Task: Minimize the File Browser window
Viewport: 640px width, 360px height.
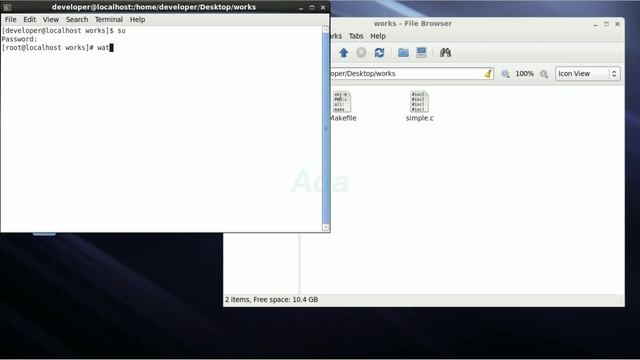Action: pyautogui.click(x=596, y=24)
